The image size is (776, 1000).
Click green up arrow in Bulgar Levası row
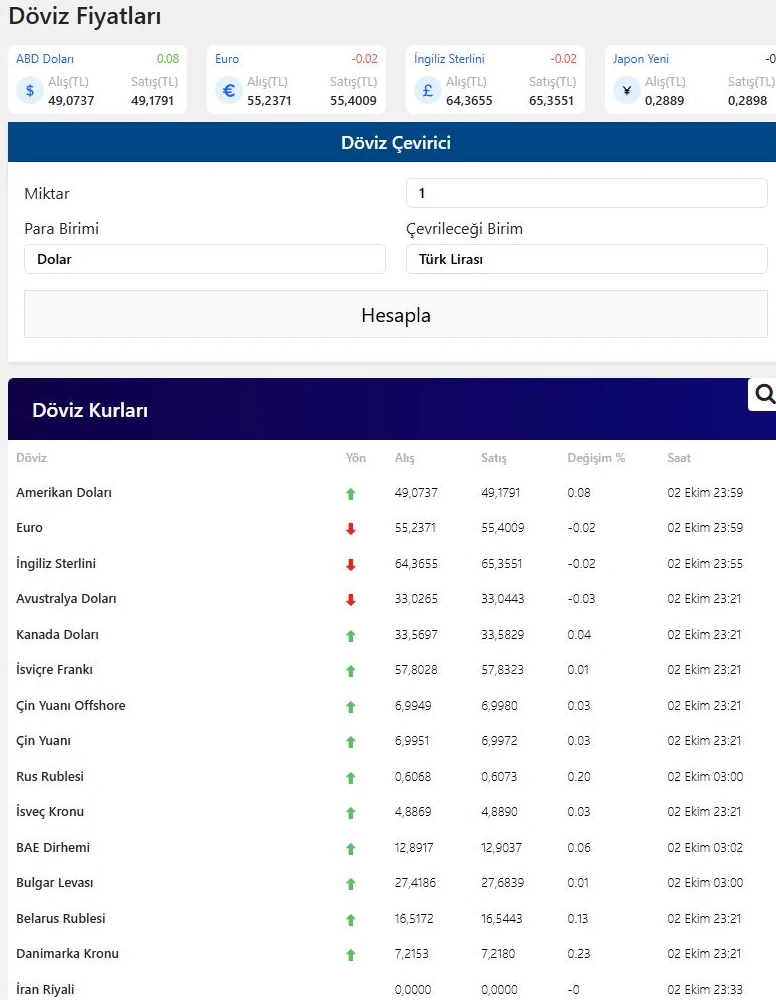[351, 884]
